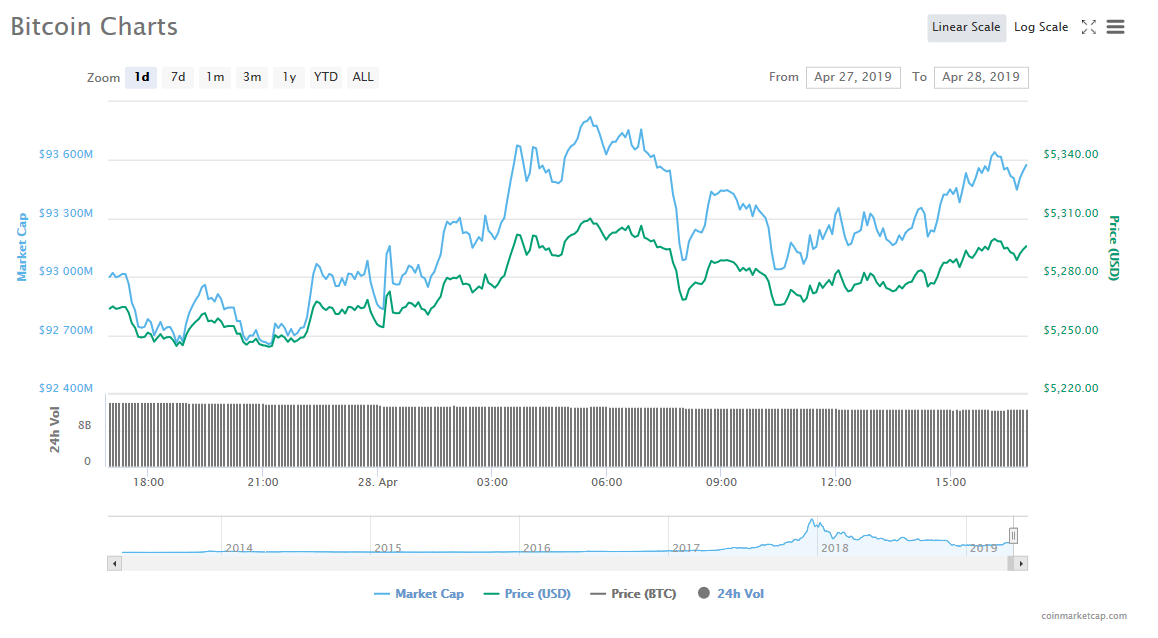
Task: Edit the To date field
Action: pos(981,77)
